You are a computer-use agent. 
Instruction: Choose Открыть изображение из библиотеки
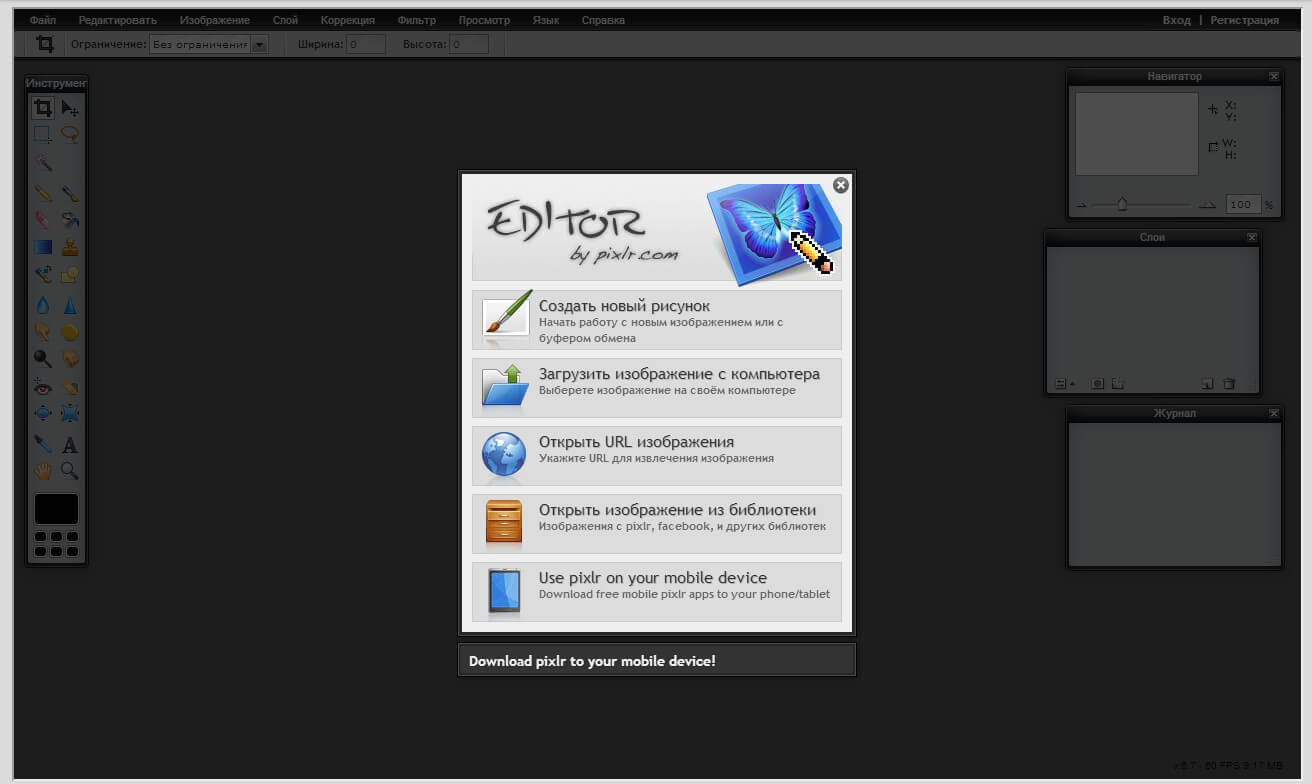click(657, 524)
